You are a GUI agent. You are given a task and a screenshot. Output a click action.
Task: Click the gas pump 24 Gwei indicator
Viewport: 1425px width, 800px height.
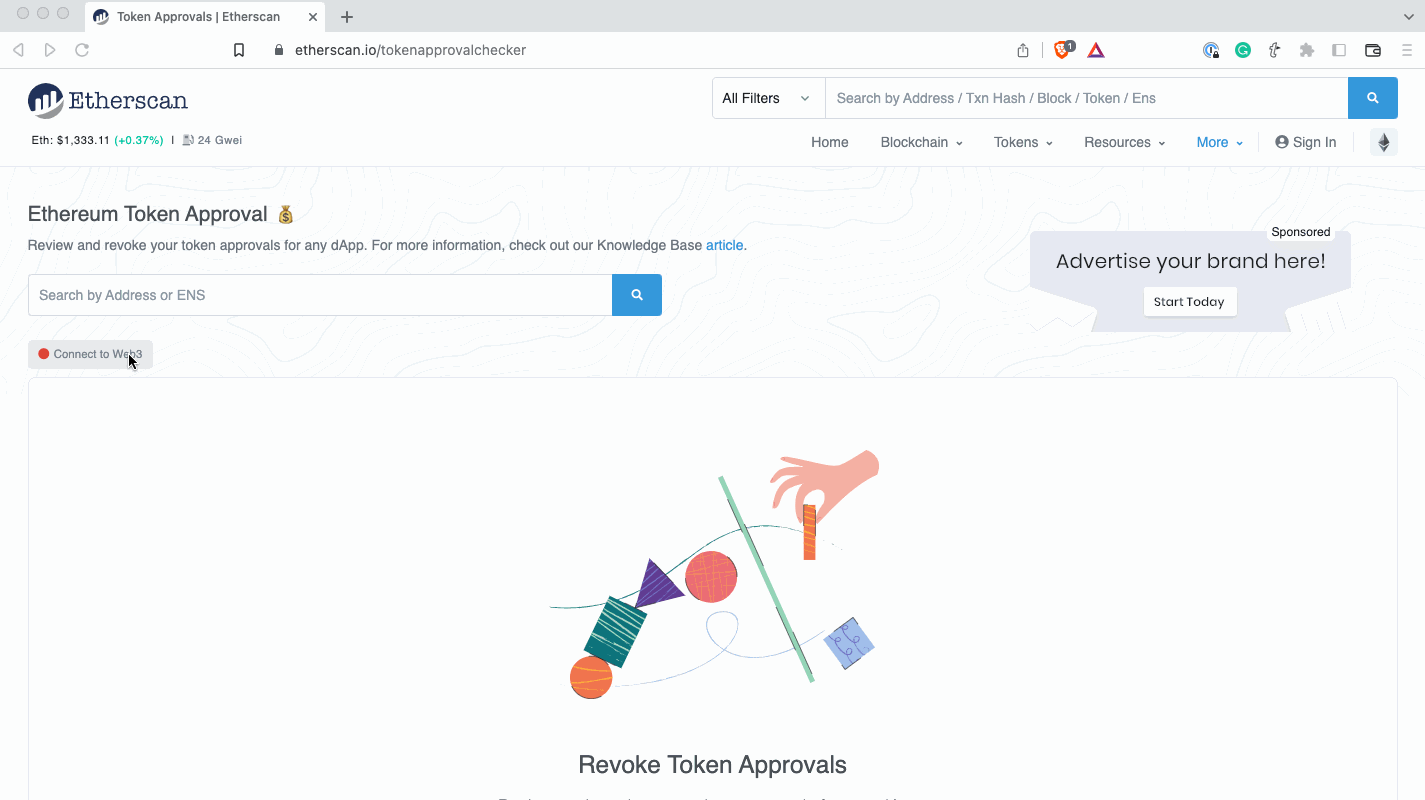click(x=212, y=140)
